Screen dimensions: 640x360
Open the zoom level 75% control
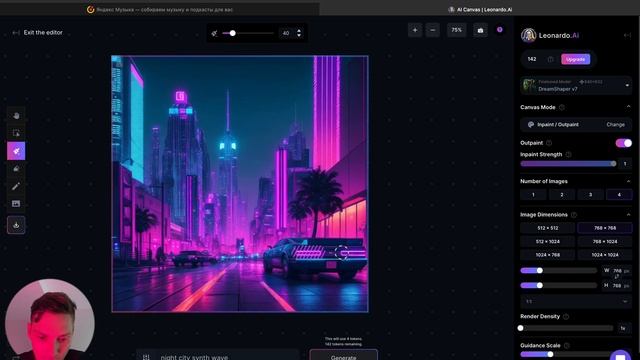pos(456,30)
